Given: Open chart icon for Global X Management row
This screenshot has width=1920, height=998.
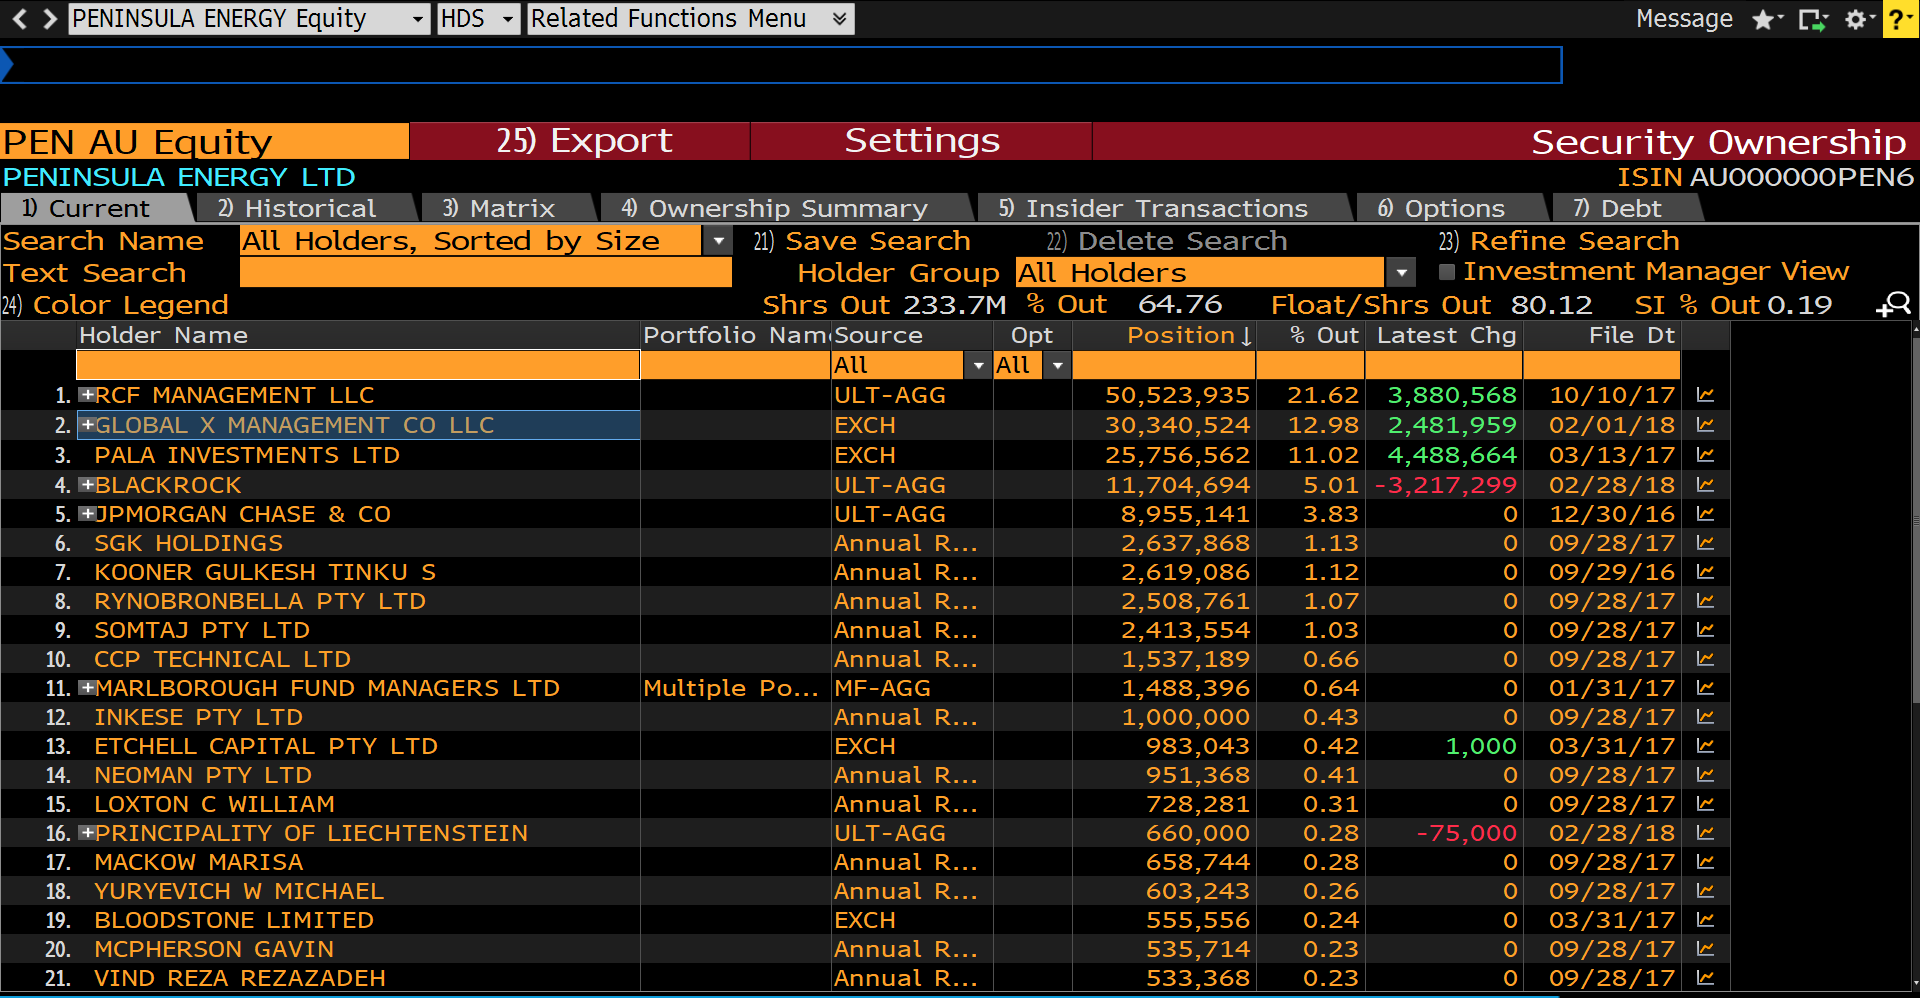Looking at the screenshot, I should [x=1705, y=426].
